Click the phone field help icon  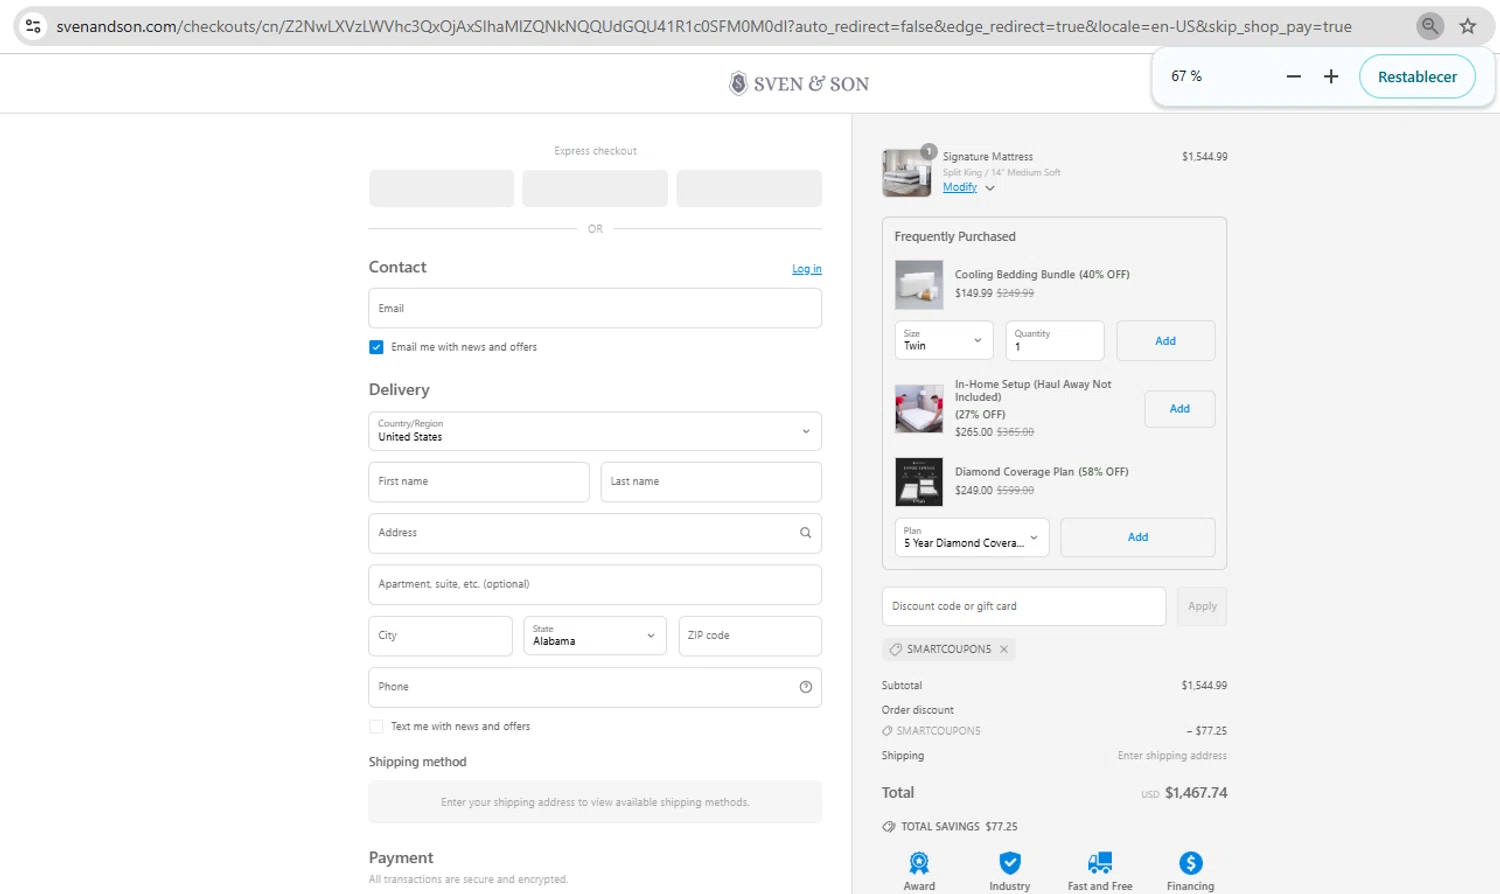click(805, 687)
